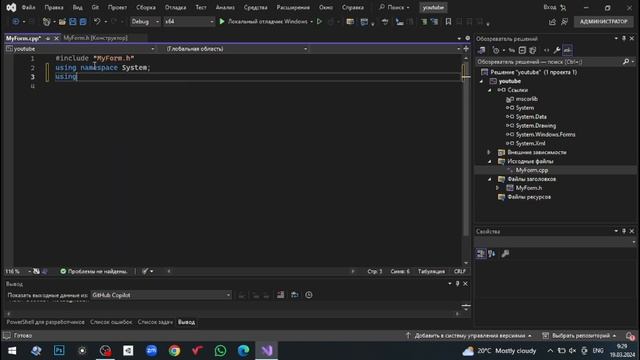Collapse the Ссылки references node
The width and height of the screenshot is (640, 360).
(x=490, y=90)
